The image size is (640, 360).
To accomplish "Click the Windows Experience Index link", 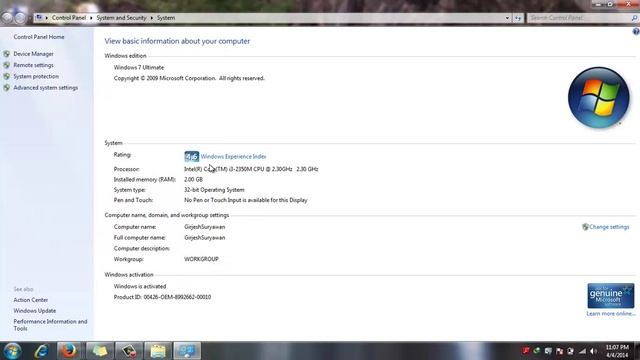I will (x=233, y=156).
